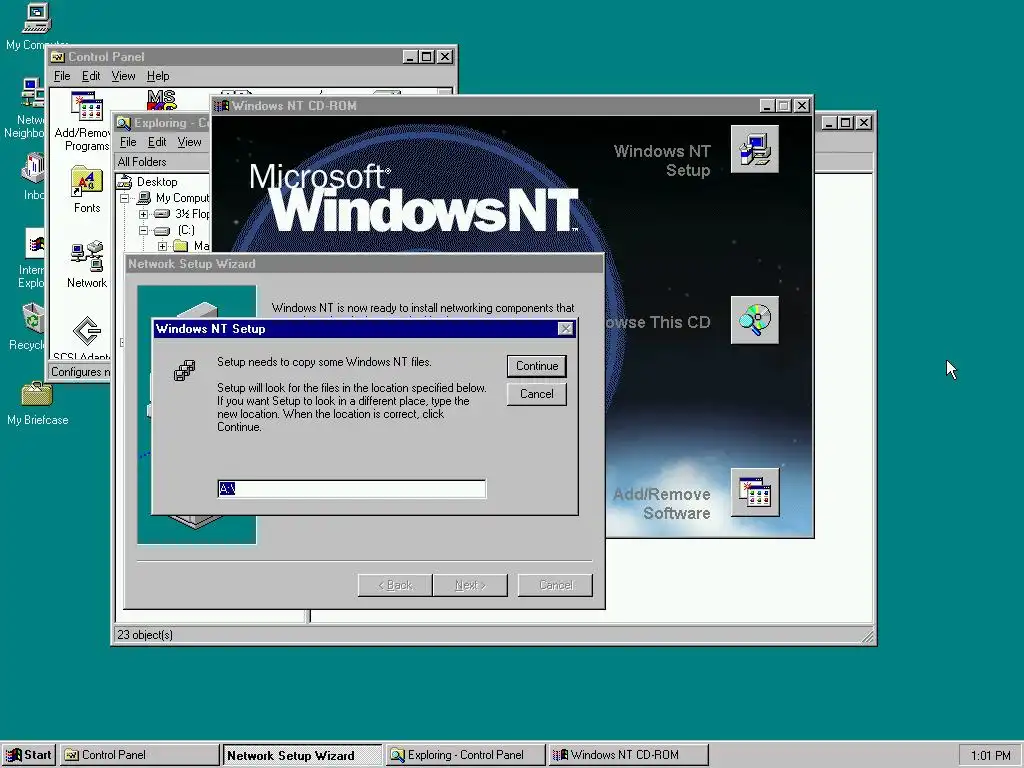Select My Computer desktop icon

coord(36,26)
